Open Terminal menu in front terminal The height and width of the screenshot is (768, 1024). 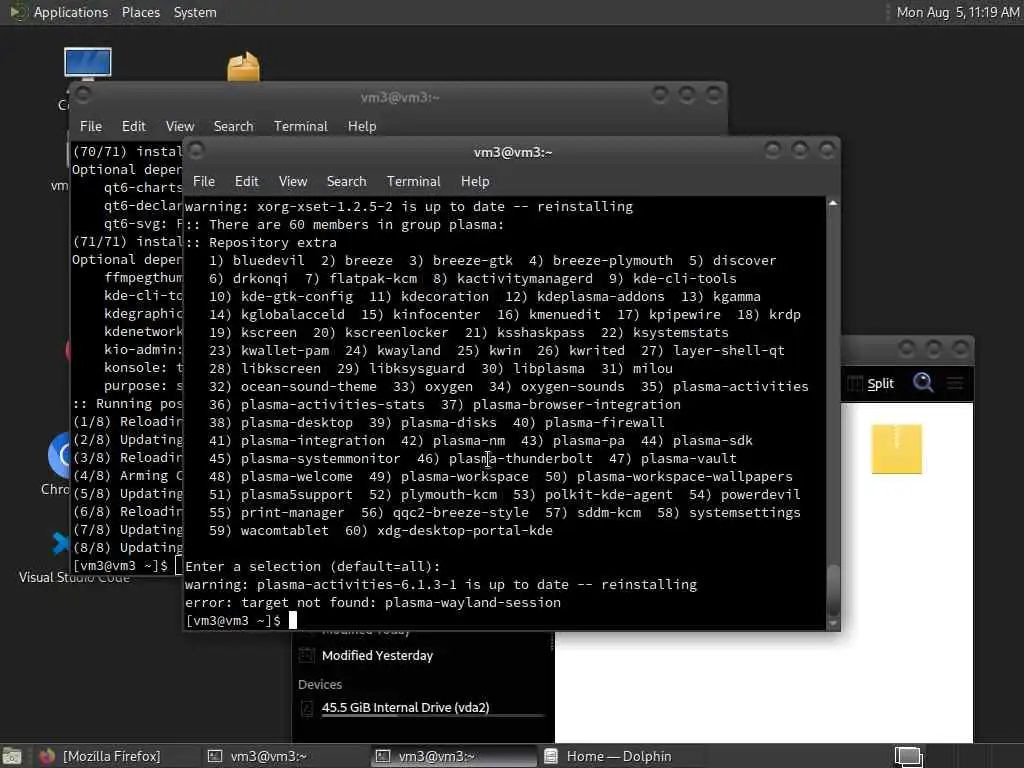click(413, 182)
